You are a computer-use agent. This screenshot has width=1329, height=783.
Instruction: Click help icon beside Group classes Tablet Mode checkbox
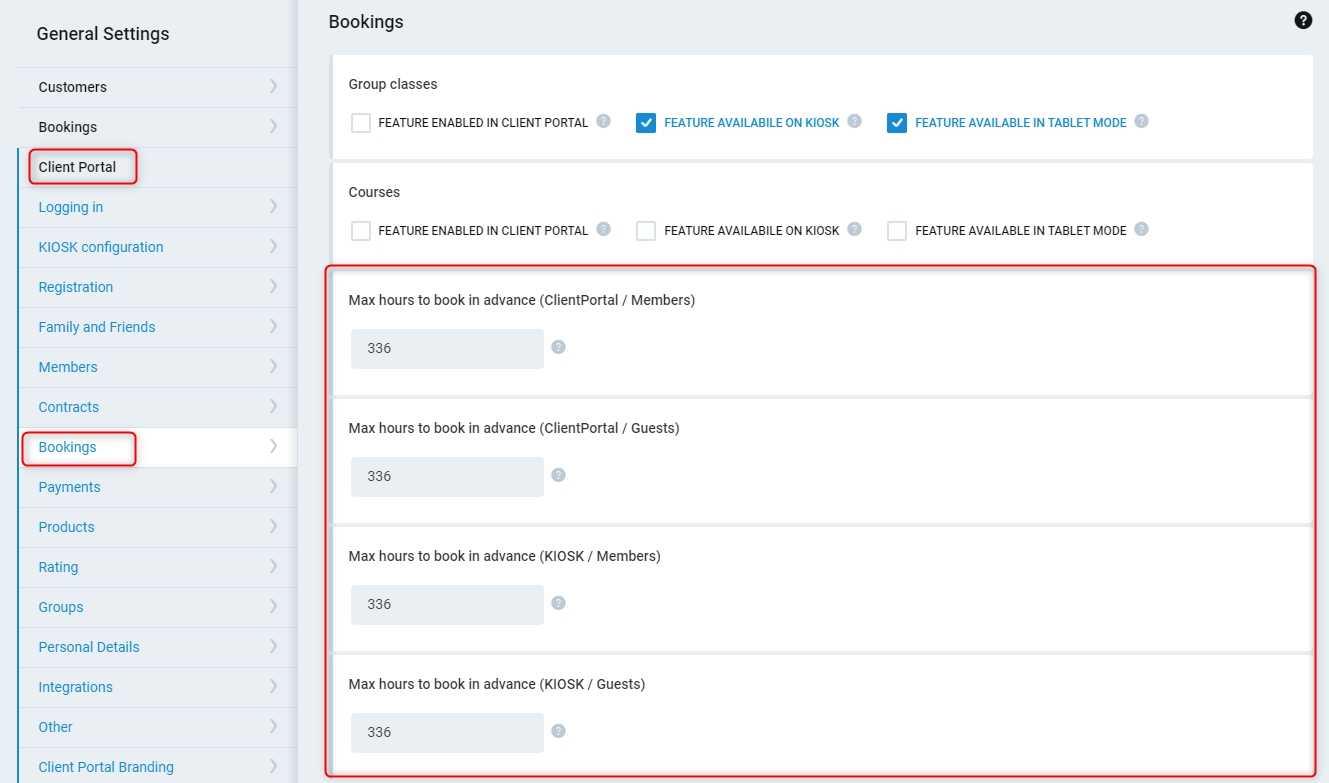1141,121
